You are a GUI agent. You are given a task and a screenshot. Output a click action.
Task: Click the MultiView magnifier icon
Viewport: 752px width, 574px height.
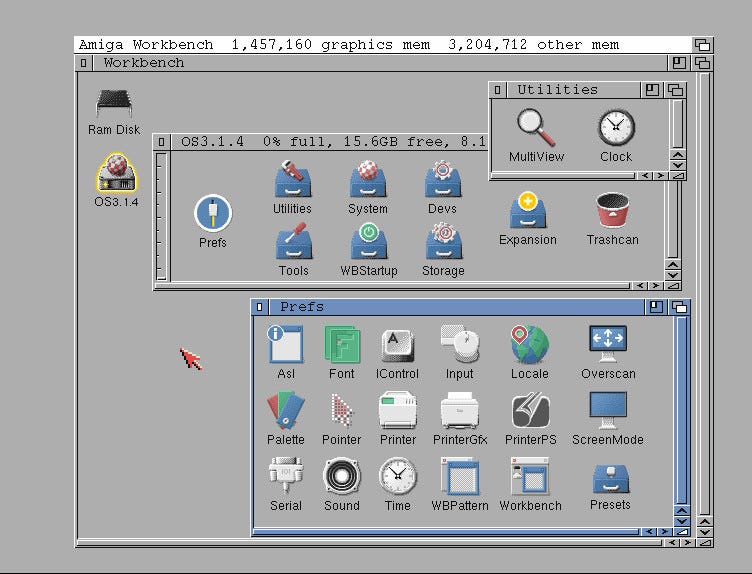tap(536, 128)
